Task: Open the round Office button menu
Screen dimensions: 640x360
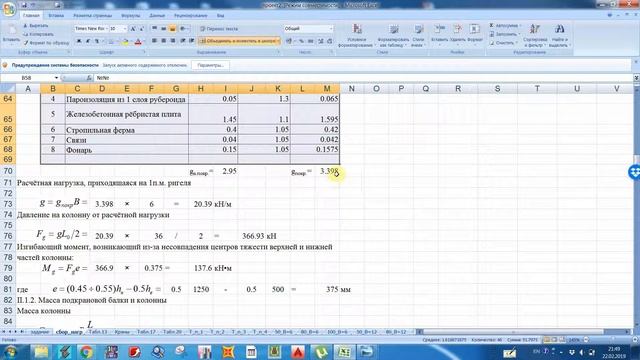Action: coord(9,9)
